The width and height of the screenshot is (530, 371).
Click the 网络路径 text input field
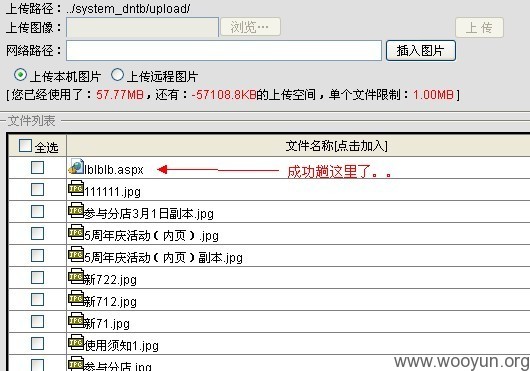coord(224,51)
